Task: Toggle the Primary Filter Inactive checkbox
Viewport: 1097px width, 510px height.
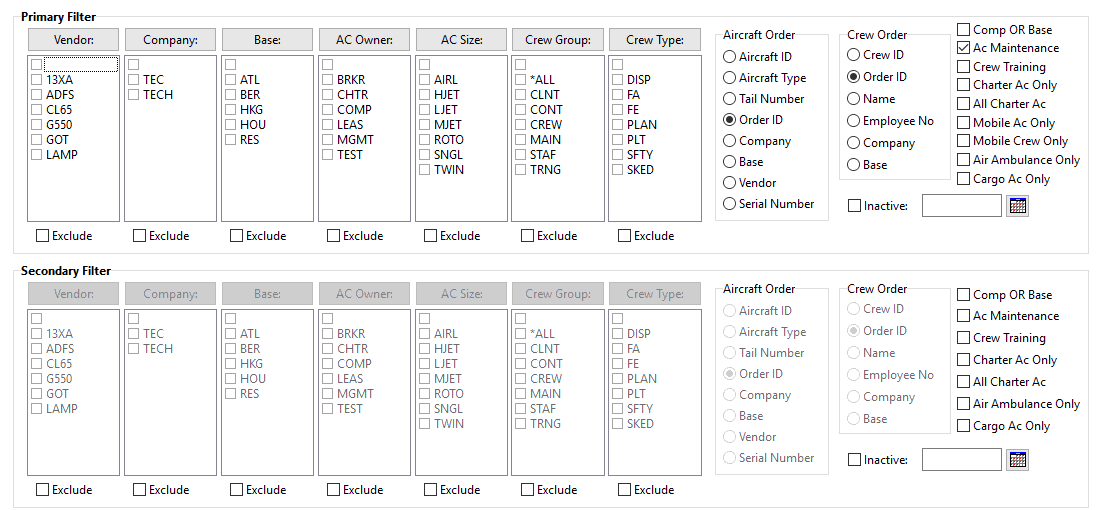Action: (854, 206)
